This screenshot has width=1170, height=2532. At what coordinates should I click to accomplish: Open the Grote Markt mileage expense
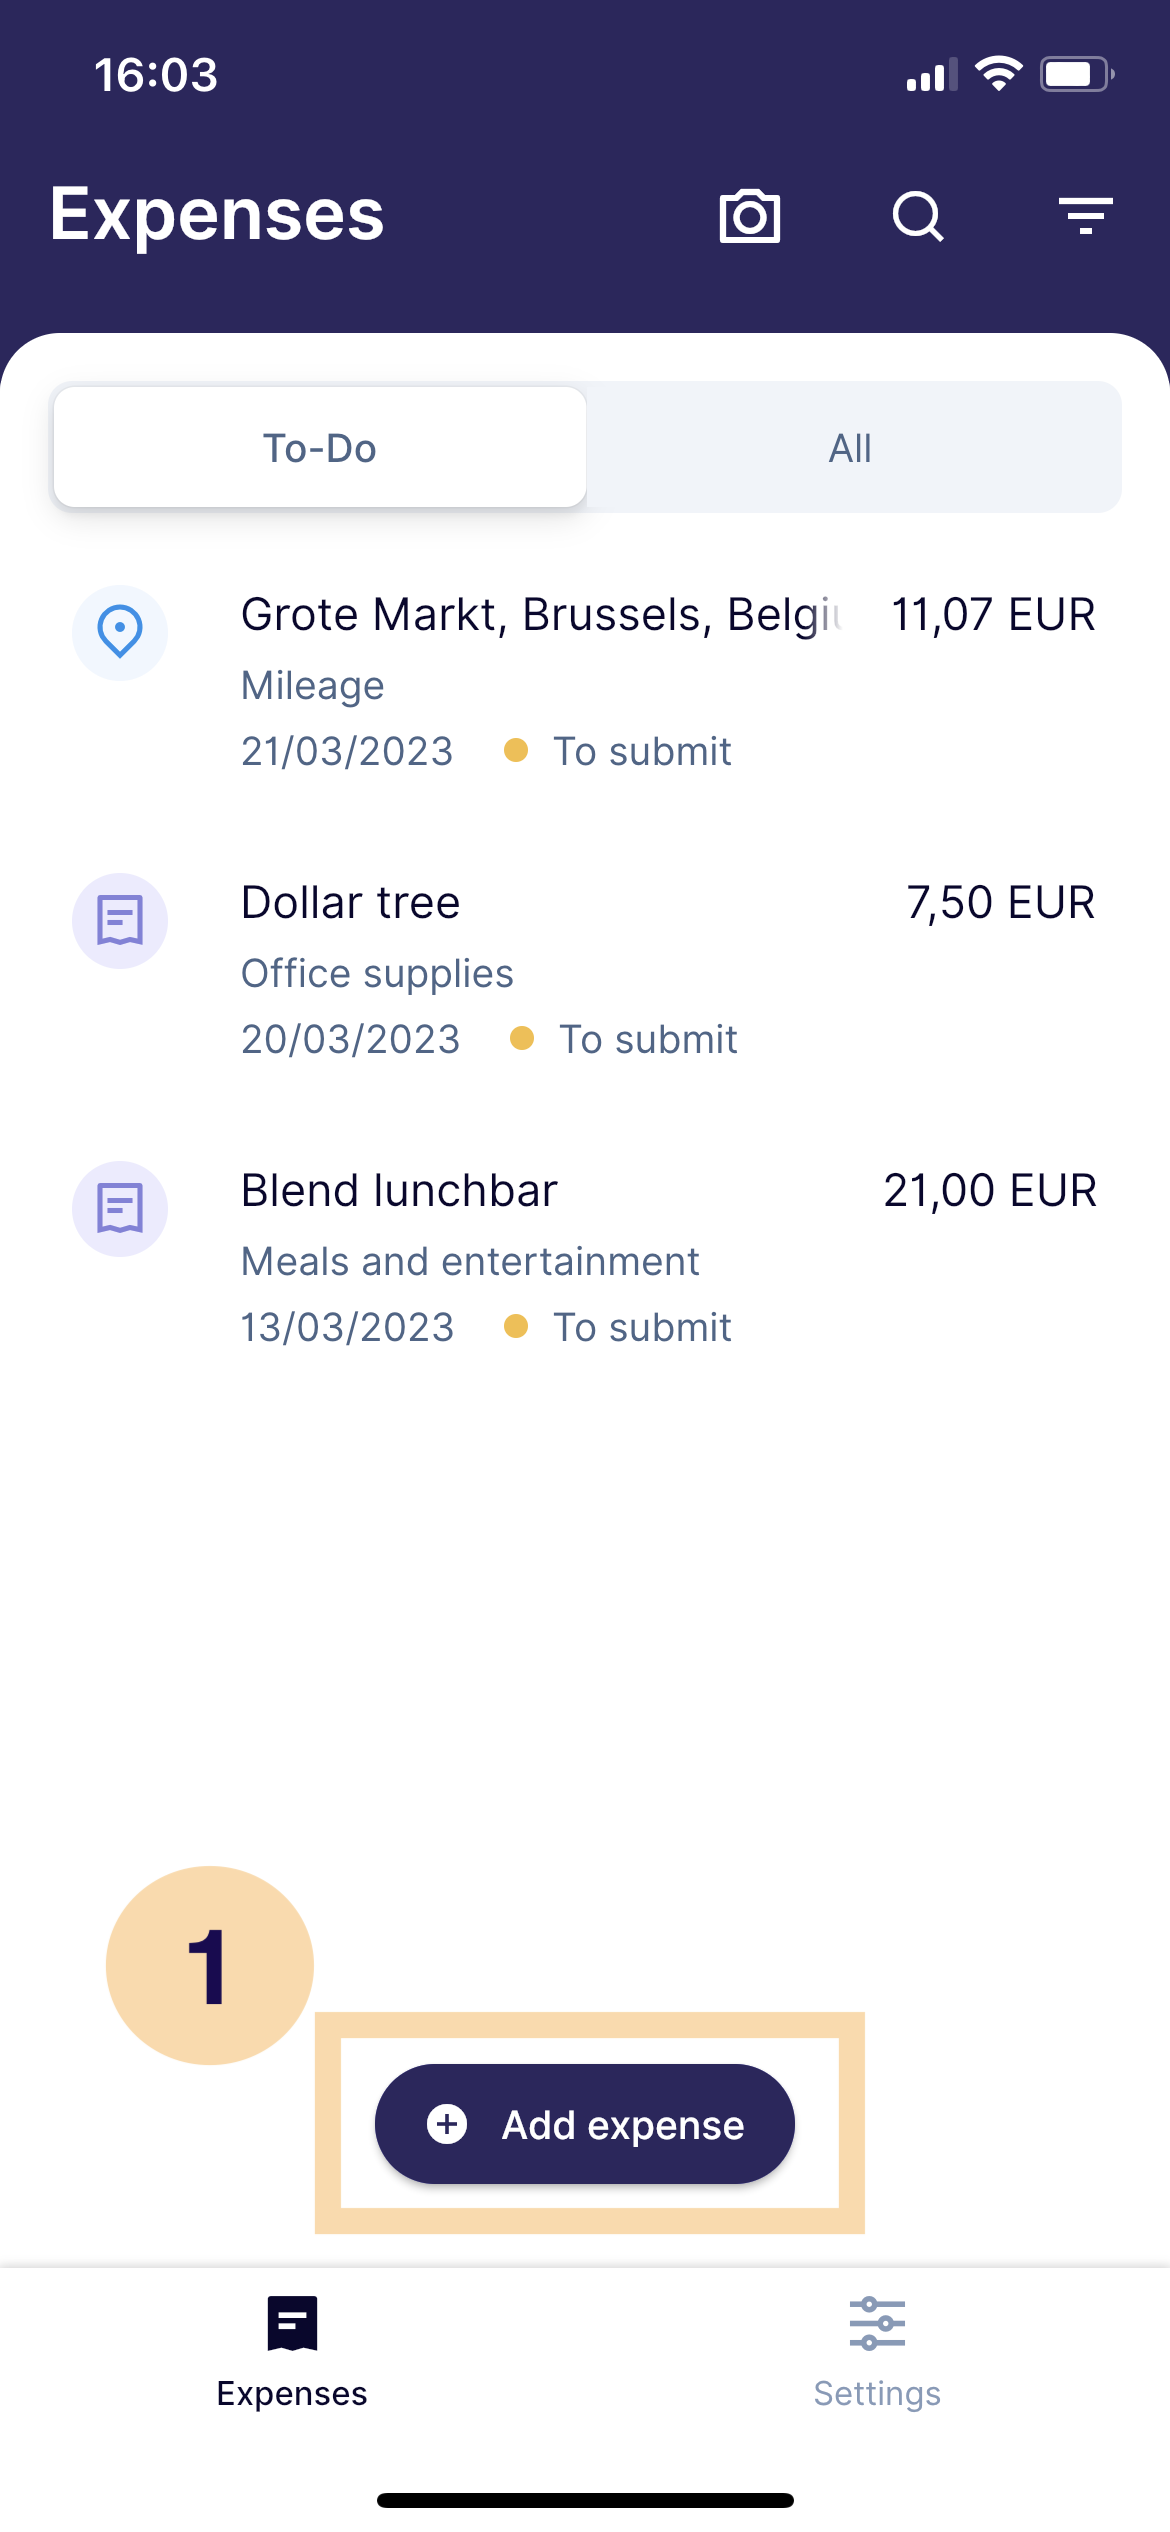coord(540,614)
